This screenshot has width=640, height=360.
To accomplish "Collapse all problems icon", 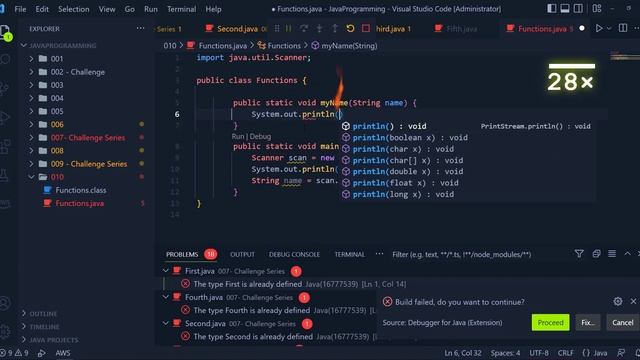I will pos(596,254).
